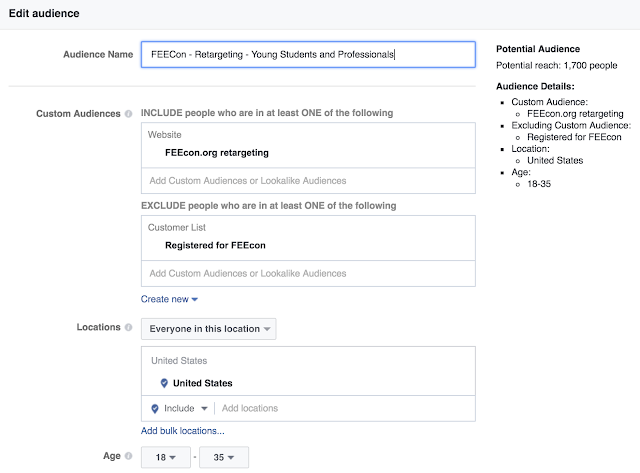
Task: Click the Add bulk locations link
Action: click(182, 431)
